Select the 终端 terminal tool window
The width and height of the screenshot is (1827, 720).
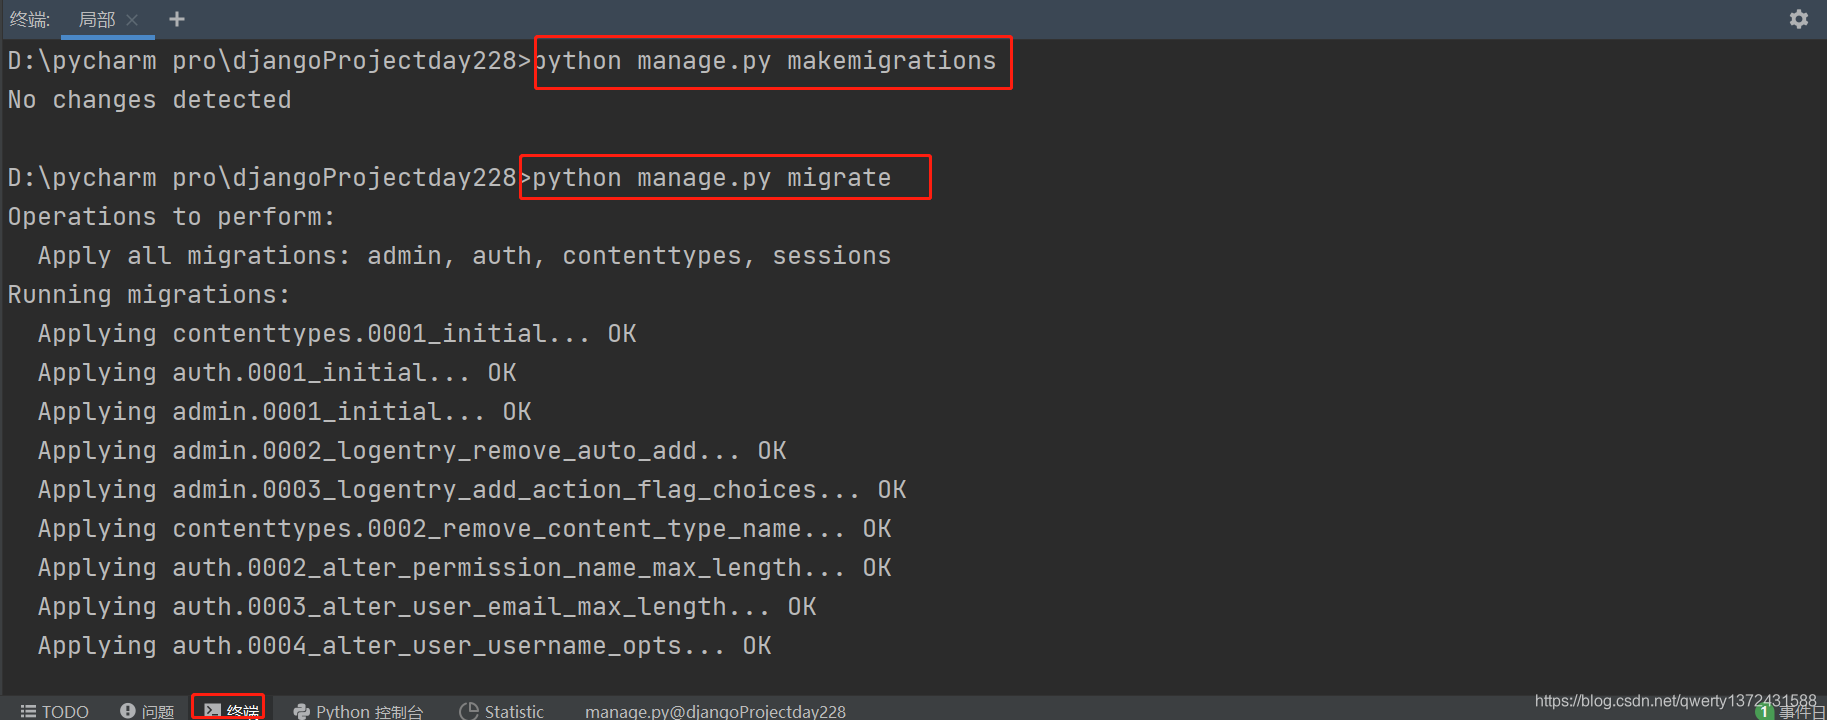[229, 709]
